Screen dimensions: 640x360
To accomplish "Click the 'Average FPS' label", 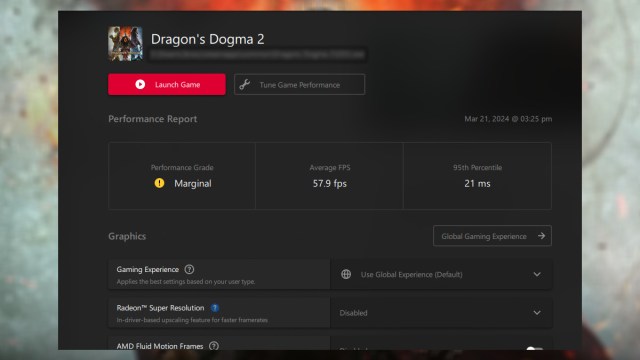I will pos(330,167).
